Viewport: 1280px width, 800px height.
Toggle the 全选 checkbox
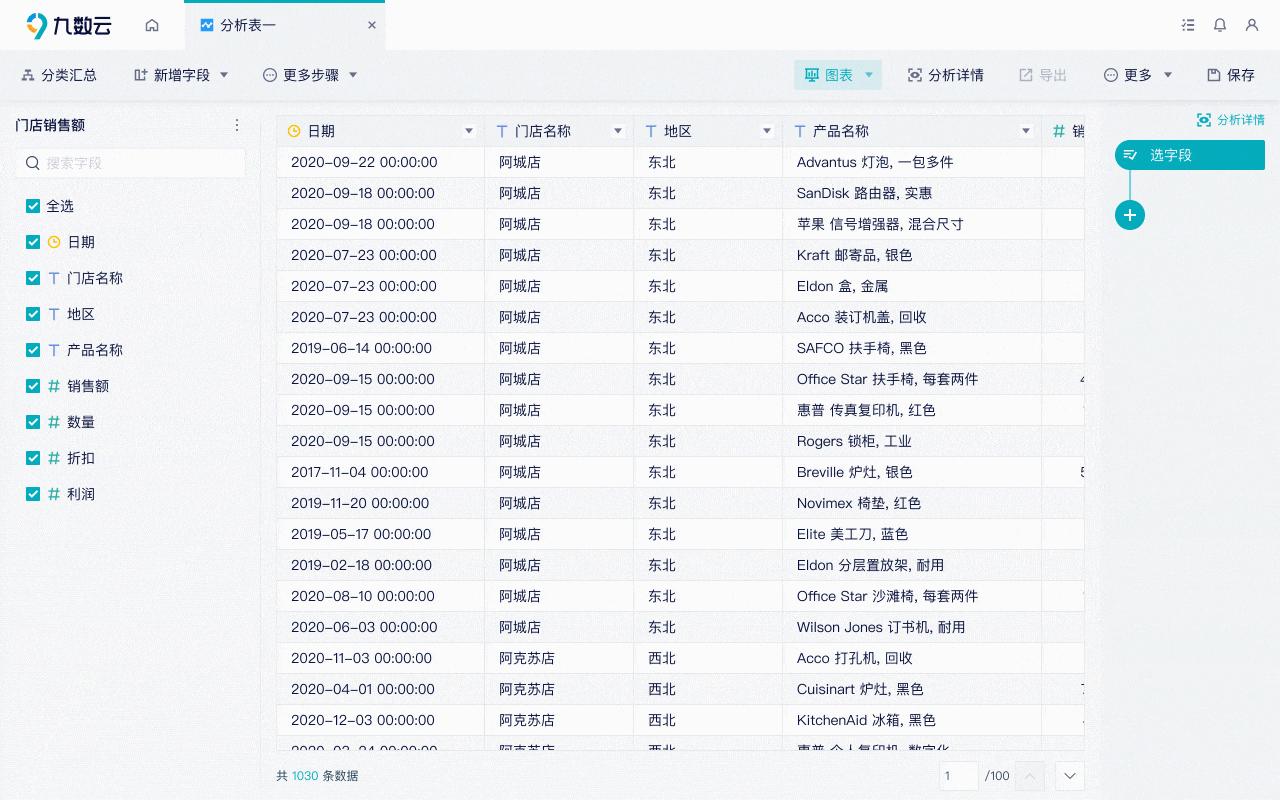pyautogui.click(x=33, y=206)
